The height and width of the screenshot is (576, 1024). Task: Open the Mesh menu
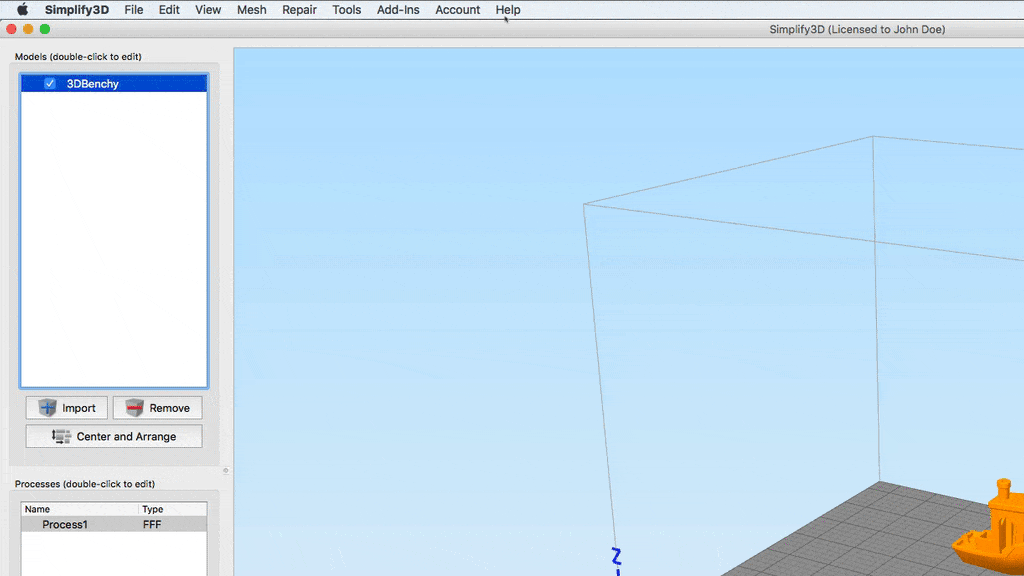coord(251,10)
